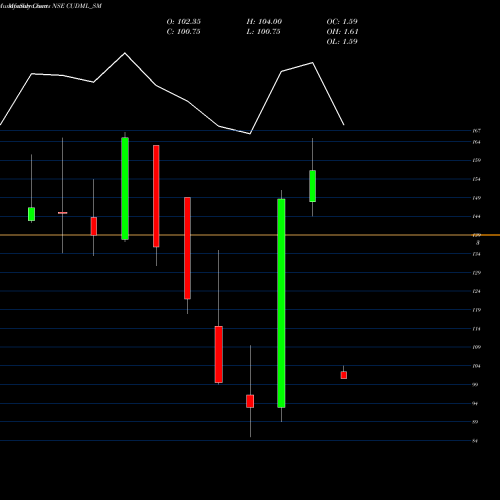Click the last small red candle near 104
500x500 pixels.
tap(344, 375)
